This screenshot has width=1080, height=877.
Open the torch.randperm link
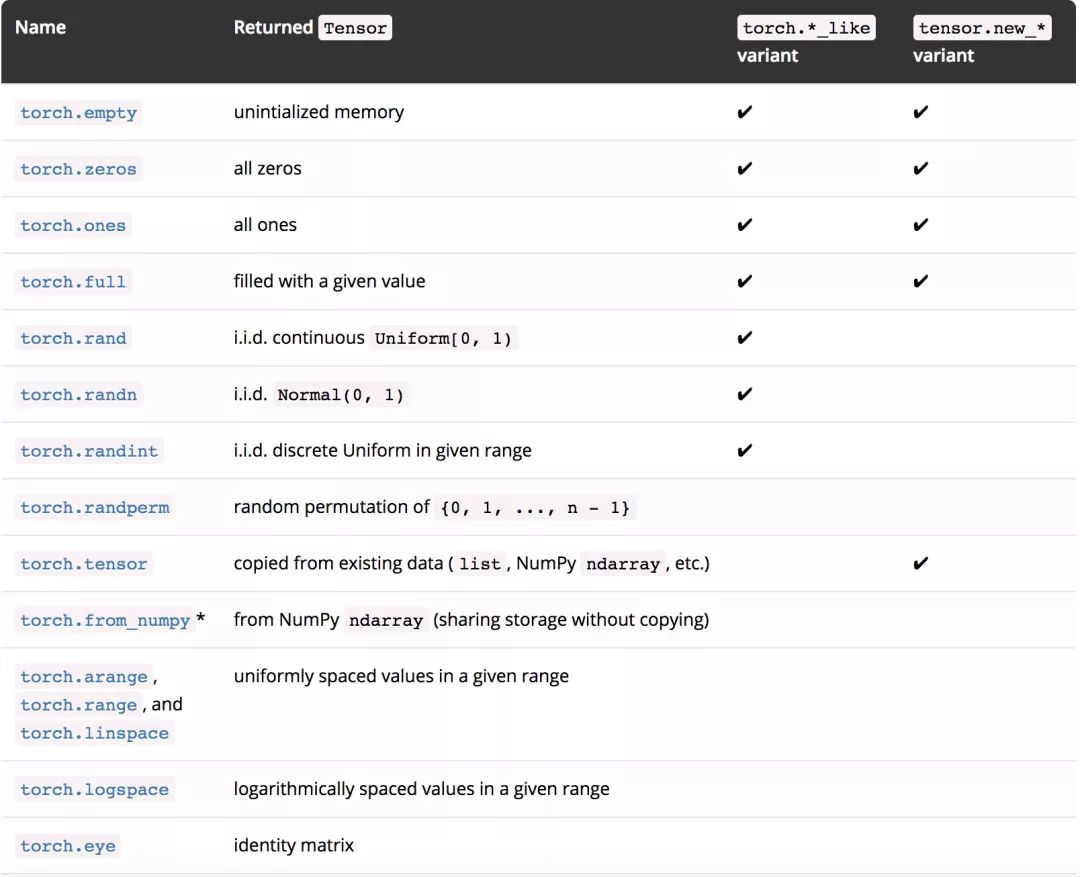95,508
